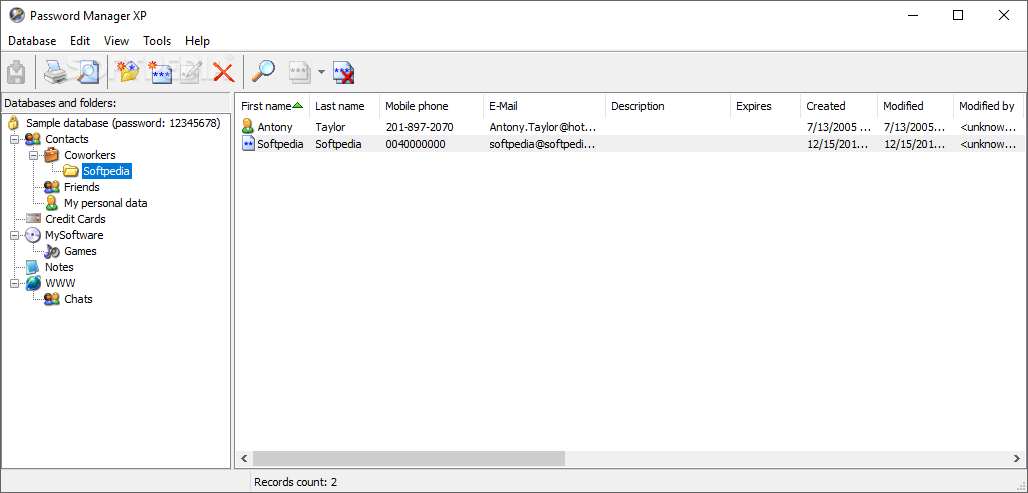Open the dropdown arrow beside copy password icon

click(321, 72)
